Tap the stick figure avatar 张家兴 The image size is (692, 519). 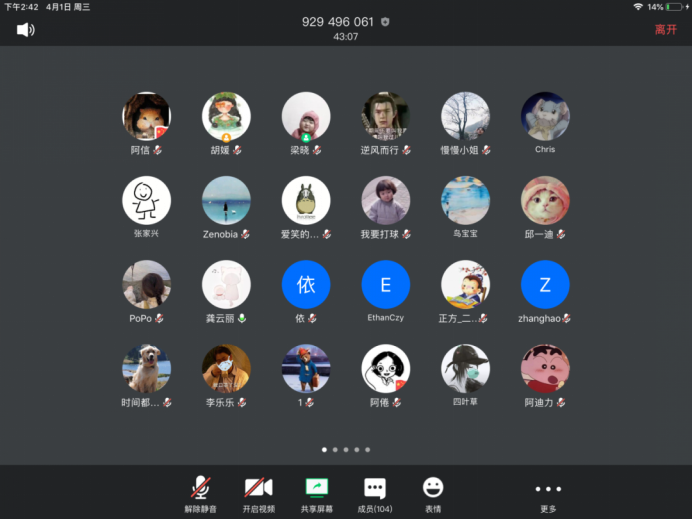pyautogui.click(x=146, y=200)
